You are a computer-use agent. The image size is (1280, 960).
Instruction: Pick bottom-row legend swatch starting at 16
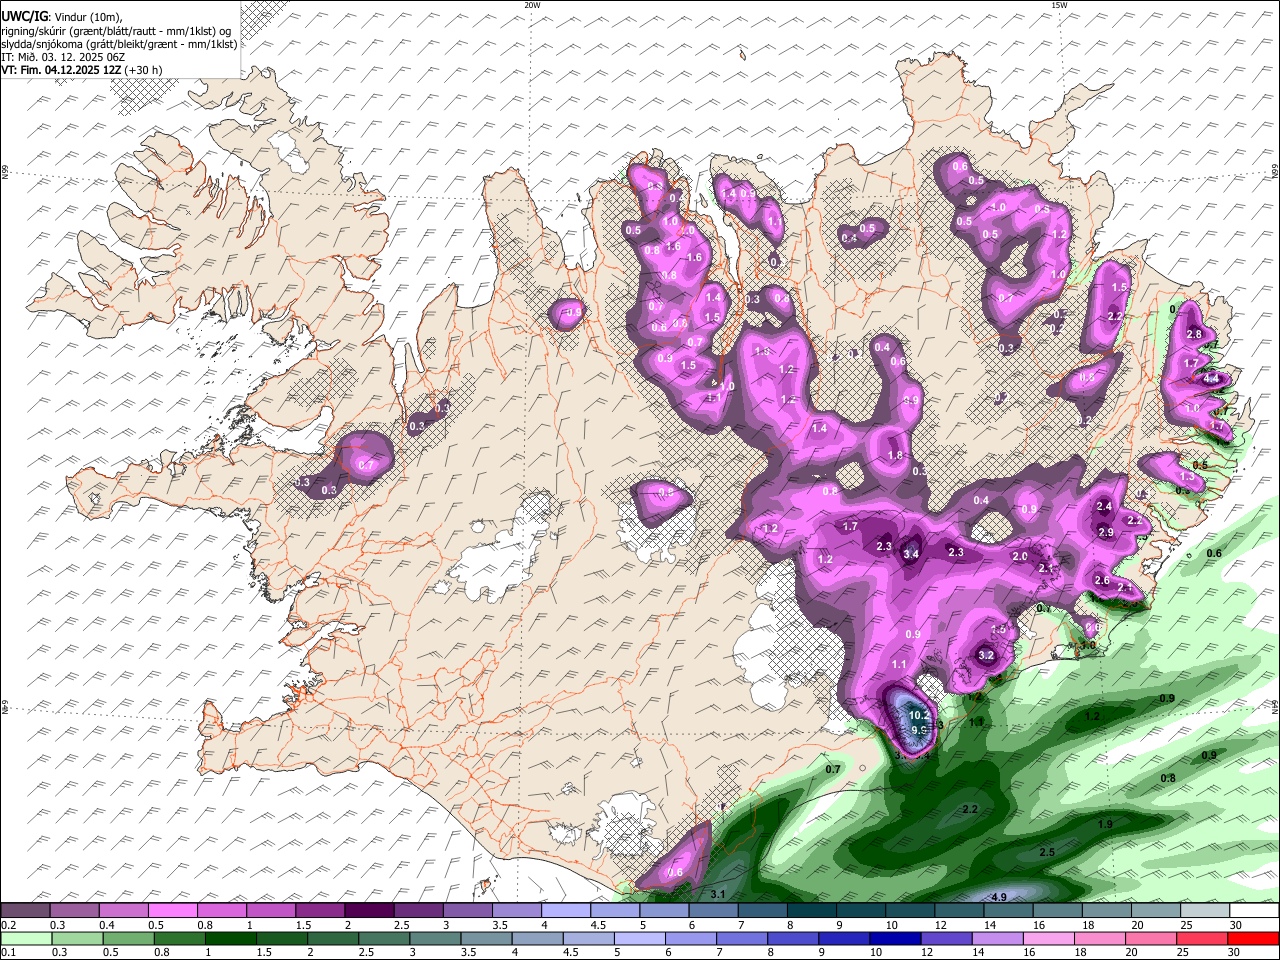[1049, 938]
